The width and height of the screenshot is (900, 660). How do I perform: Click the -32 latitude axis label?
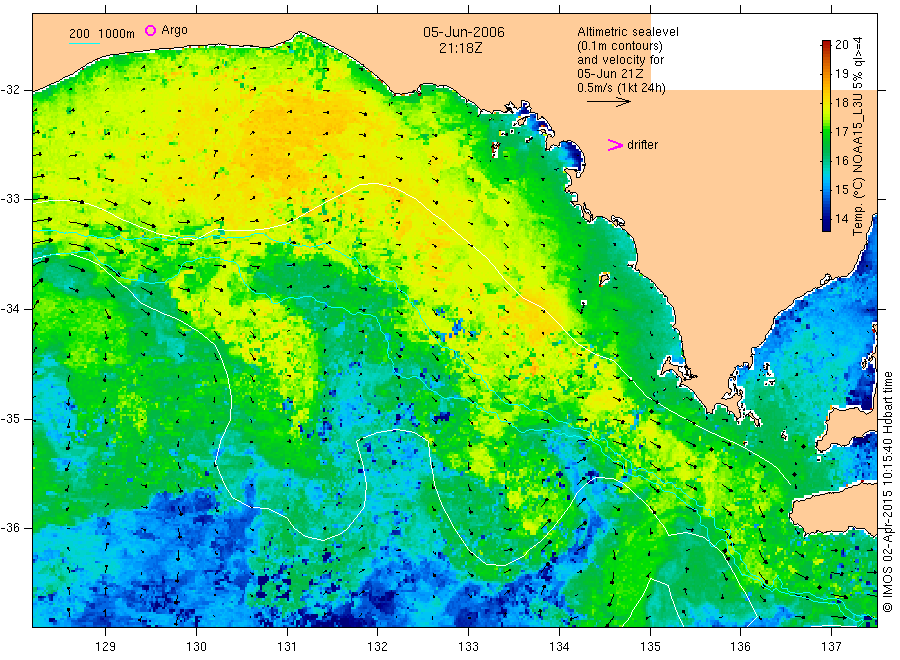pyautogui.click(x=10, y=90)
